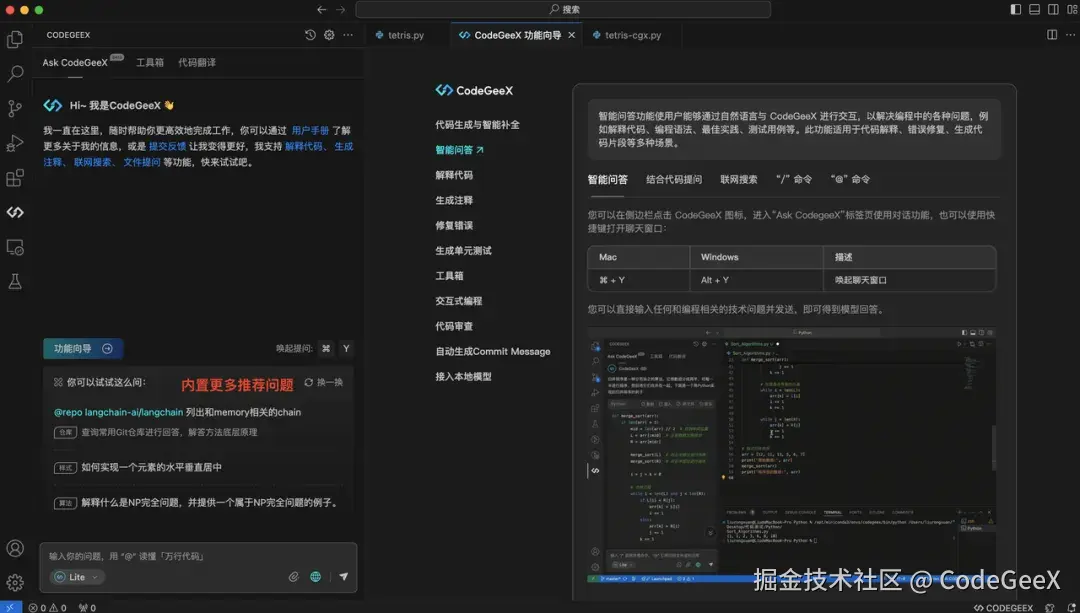
Task: Open the Remote Explorer icon
Action: pyautogui.click(x=15, y=247)
